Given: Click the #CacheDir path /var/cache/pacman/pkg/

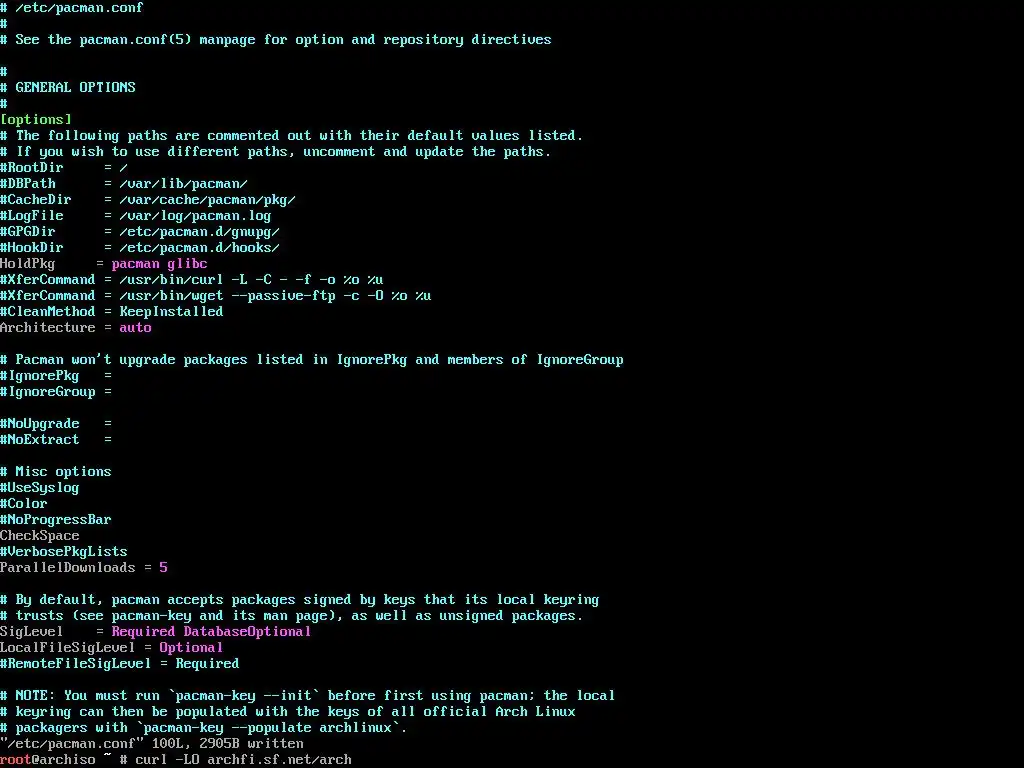Looking at the screenshot, I should [208, 200].
